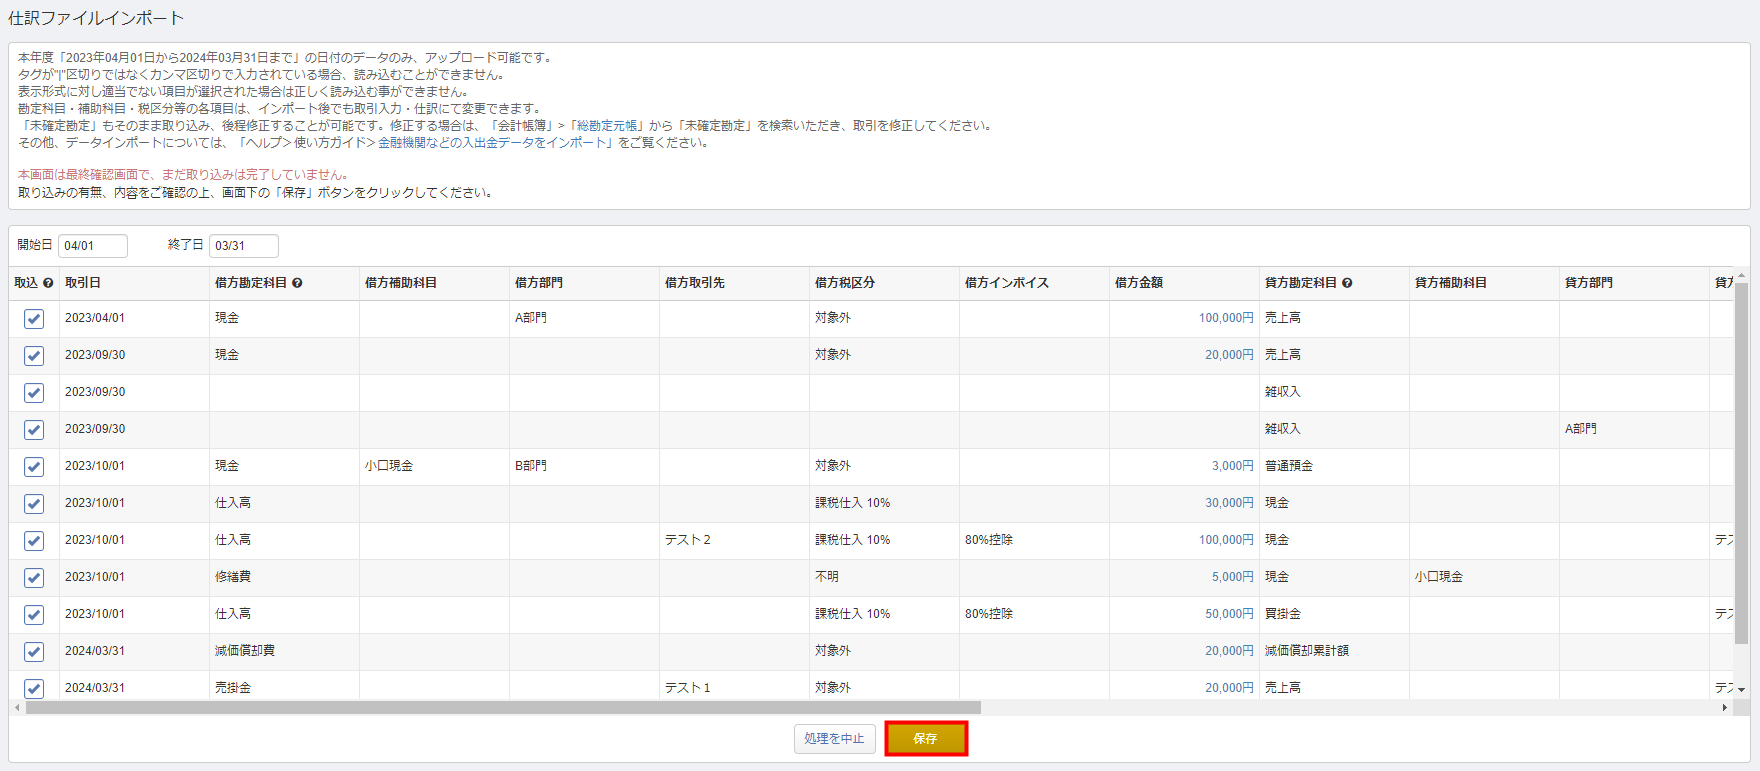
Task: Select the B部門 department cell
Action: coord(585,466)
